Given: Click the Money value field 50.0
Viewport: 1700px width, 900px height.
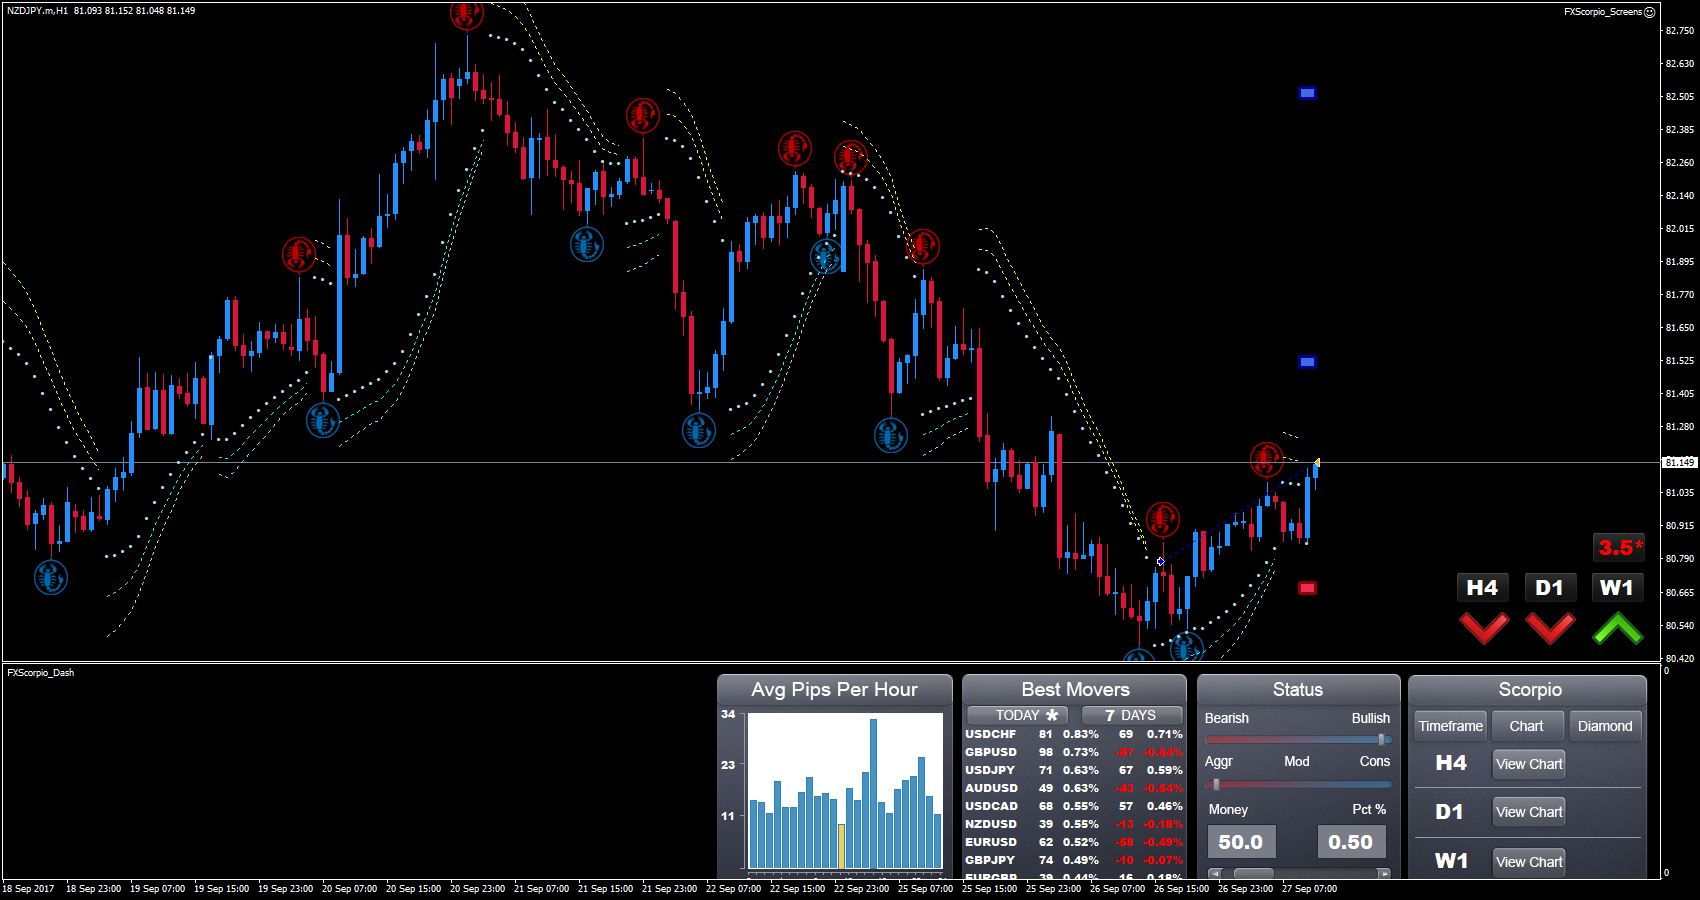Looking at the screenshot, I should pos(1241,842).
